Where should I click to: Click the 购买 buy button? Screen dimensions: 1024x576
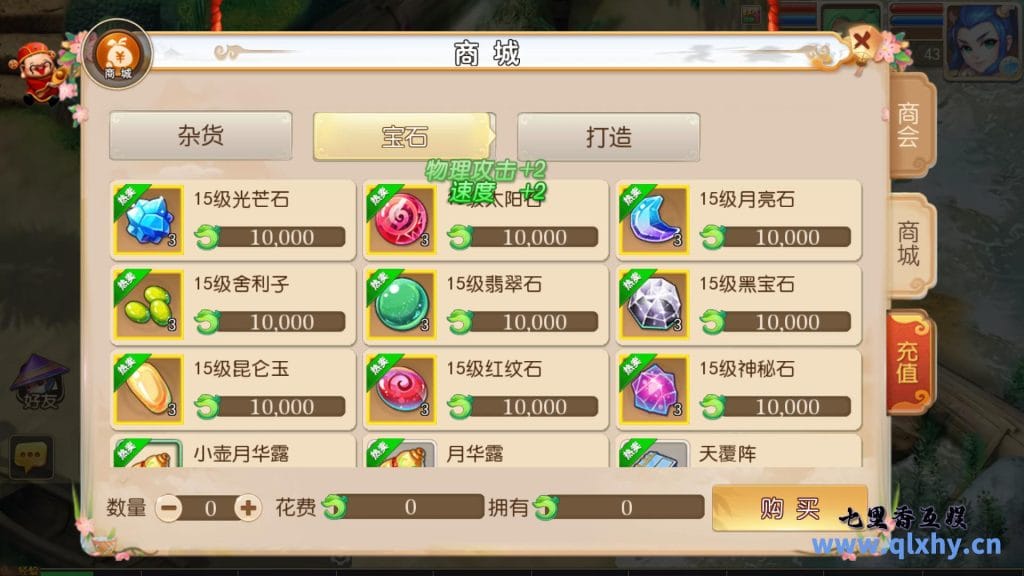point(790,507)
